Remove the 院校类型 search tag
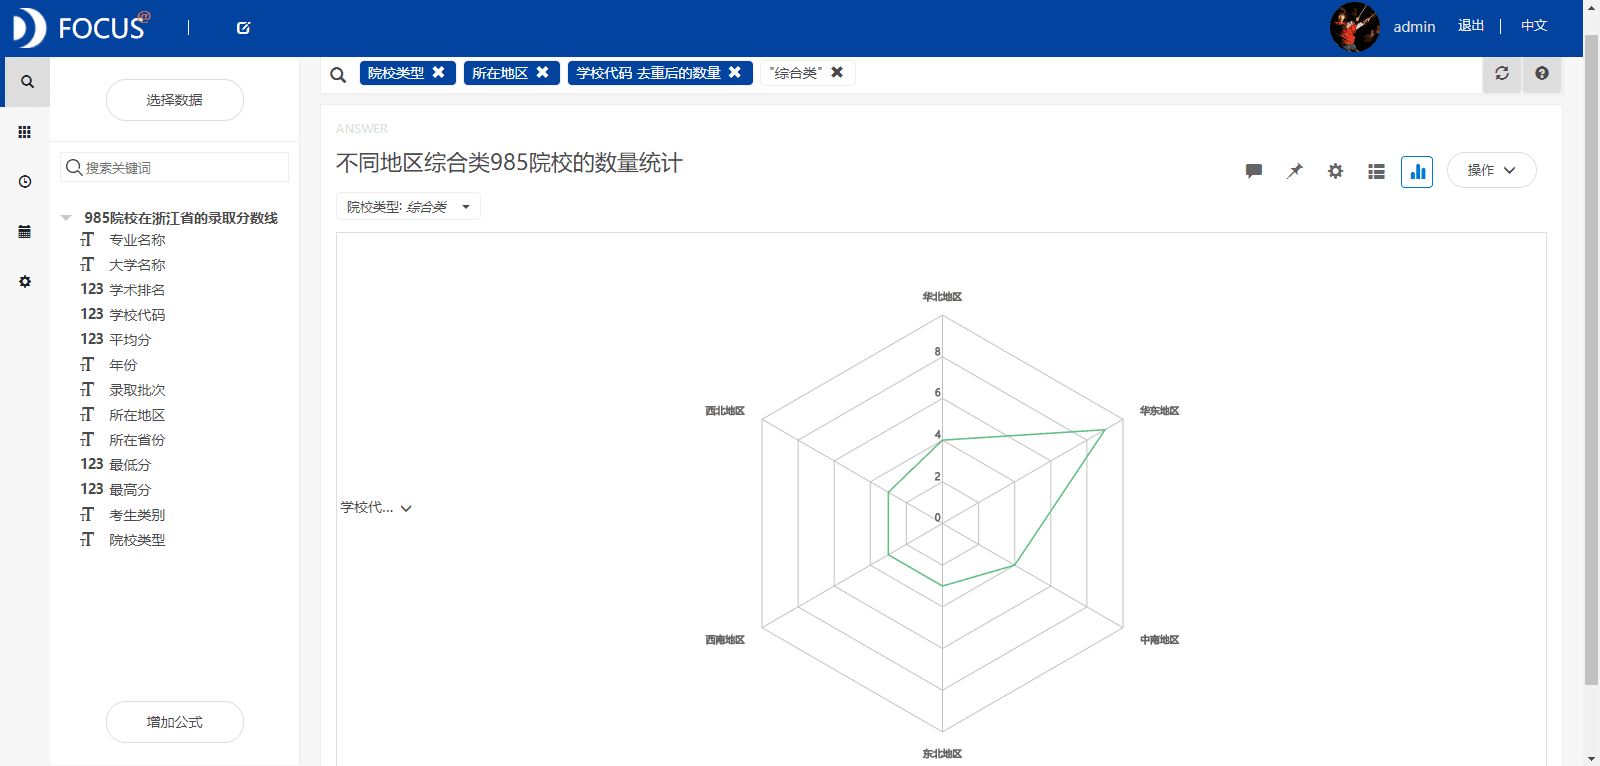Viewport: 1600px width, 766px height. [x=438, y=72]
